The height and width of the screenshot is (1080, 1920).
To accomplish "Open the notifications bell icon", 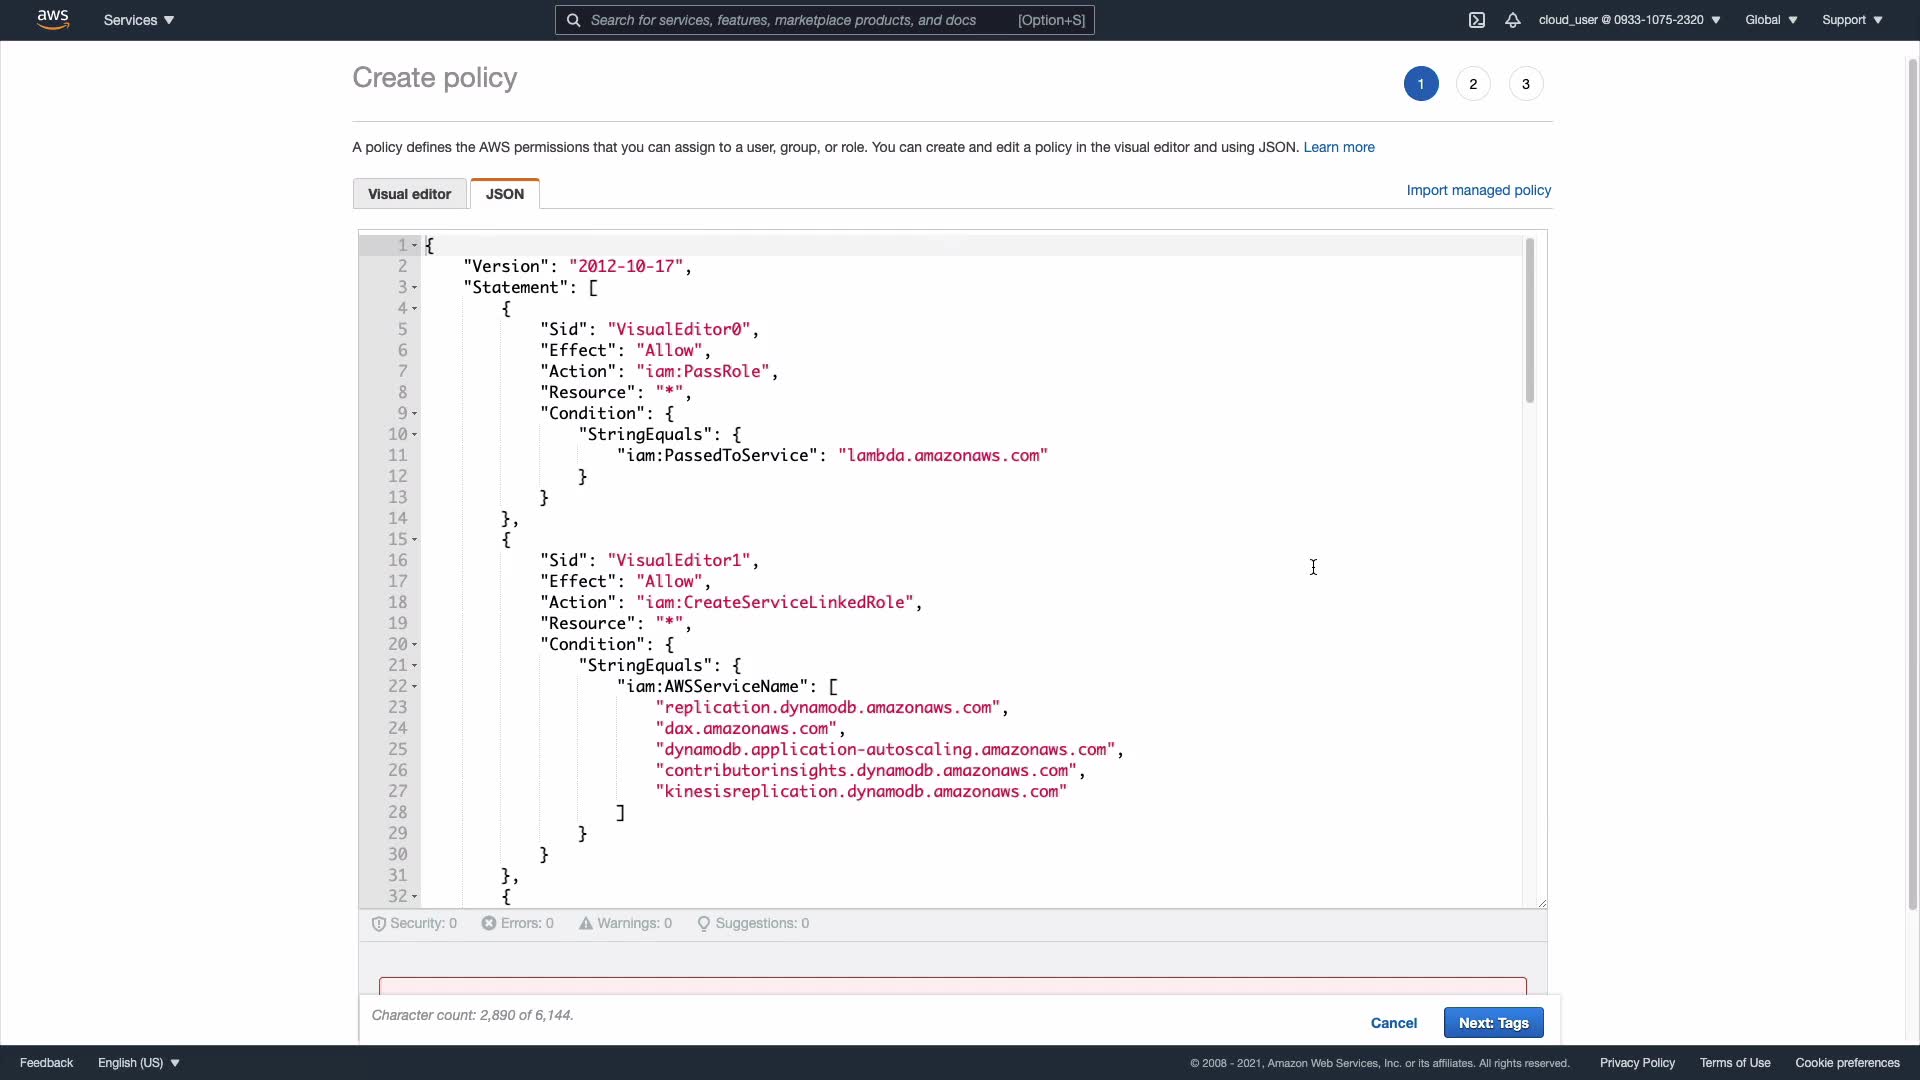I will point(1513,20).
